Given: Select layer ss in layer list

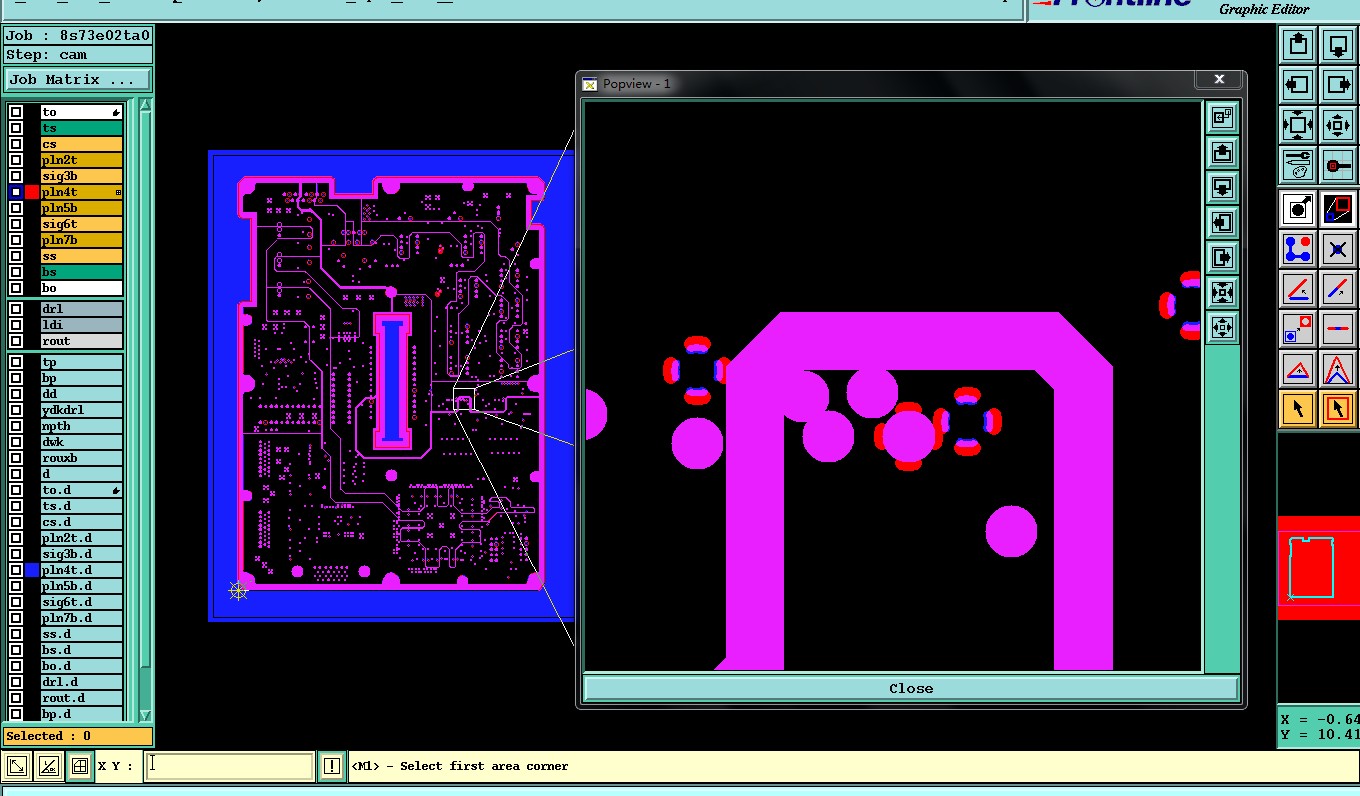Looking at the screenshot, I should (82, 256).
